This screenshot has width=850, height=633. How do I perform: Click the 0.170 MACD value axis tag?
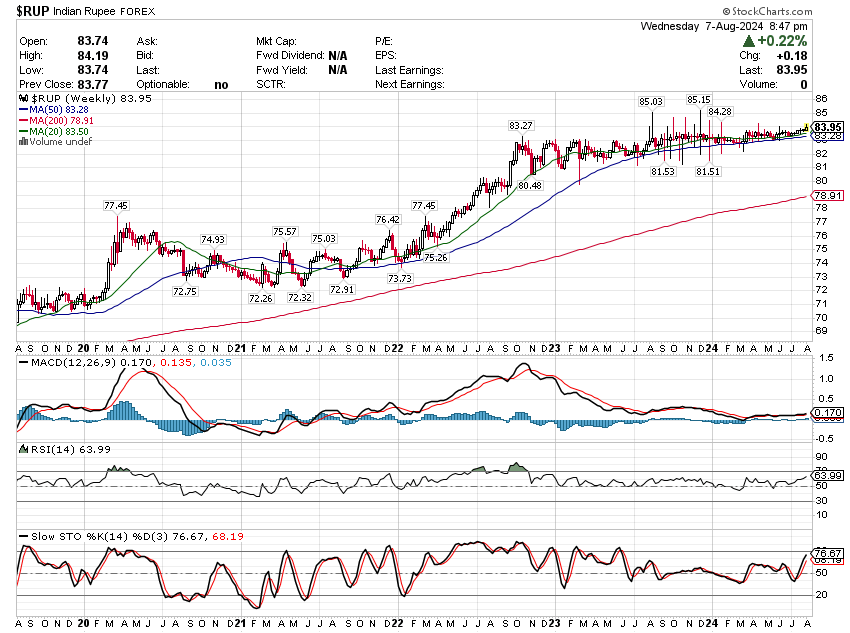pyautogui.click(x=825, y=412)
